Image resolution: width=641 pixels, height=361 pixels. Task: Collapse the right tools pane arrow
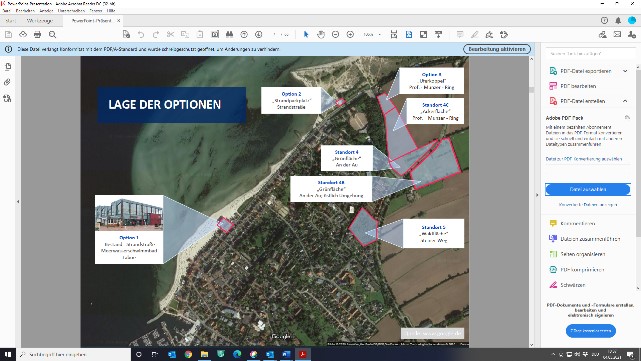(x=537, y=195)
